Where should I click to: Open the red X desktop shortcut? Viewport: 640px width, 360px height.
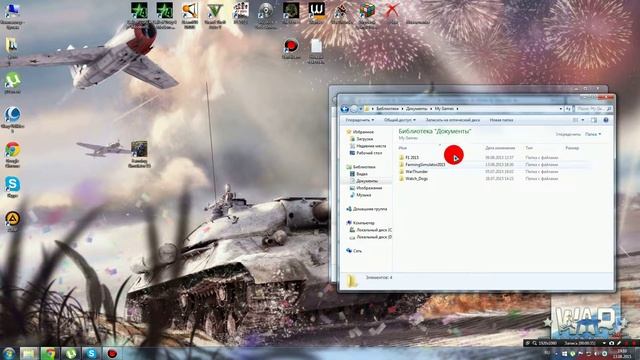[x=392, y=13]
